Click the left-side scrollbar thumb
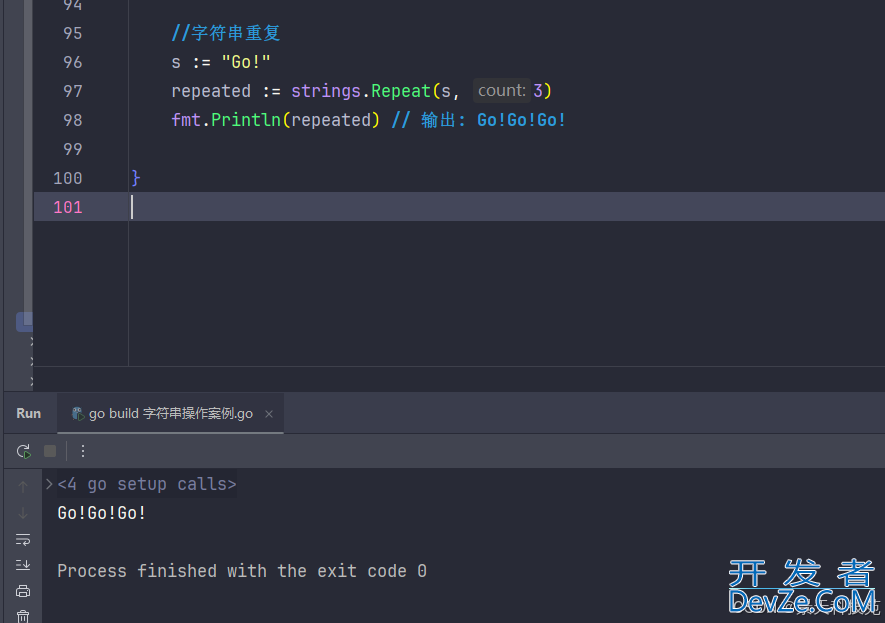The image size is (885, 623). pos(25,322)
